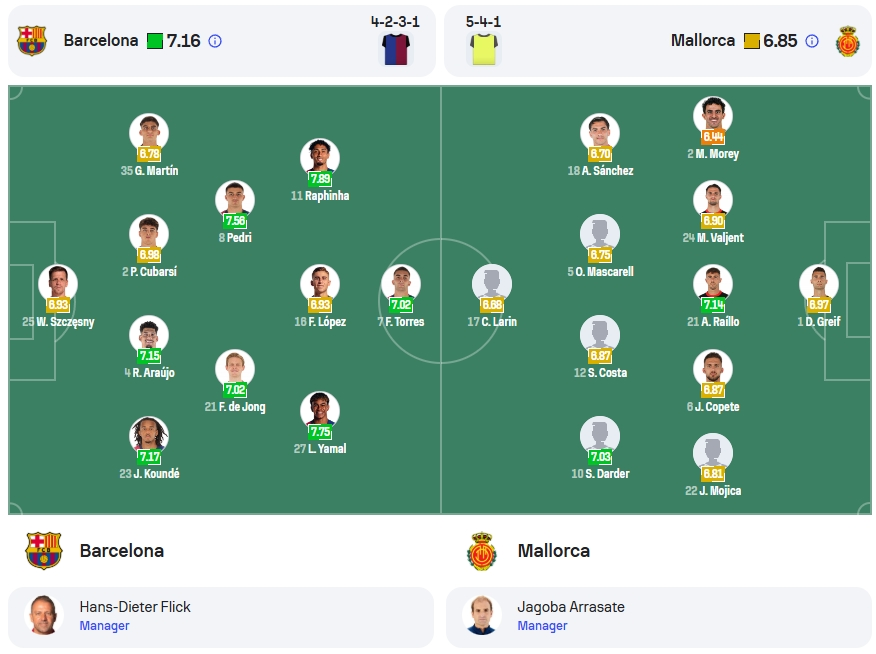Click the Mallorca team name in header
Image resolution: width=876 pixels, height=654 pixels.
703,40
